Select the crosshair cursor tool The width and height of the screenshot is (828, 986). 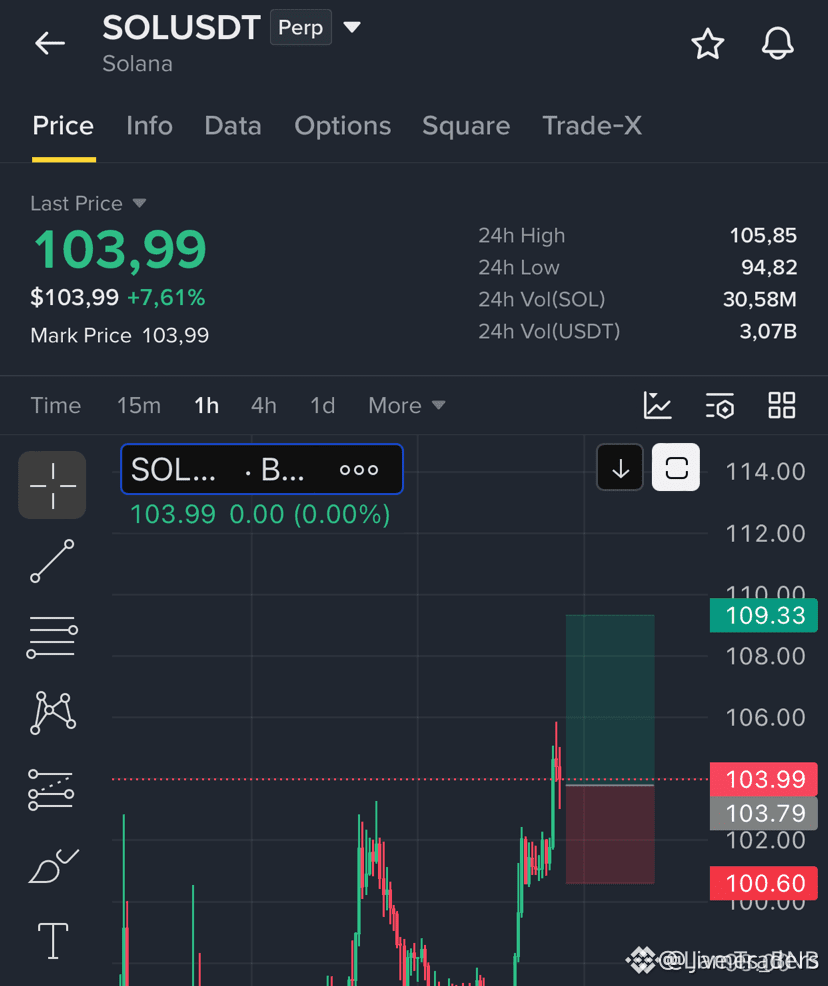52,485
